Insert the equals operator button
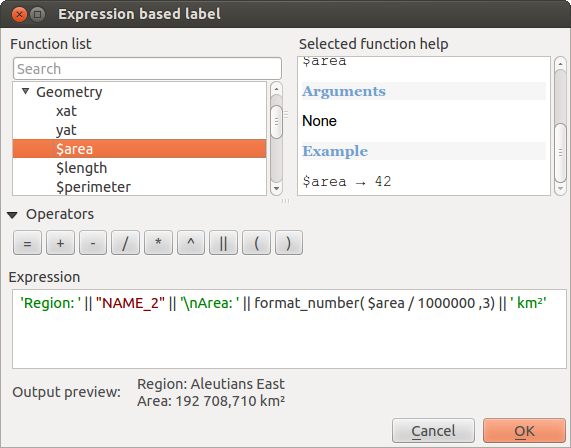 (27, 243)
